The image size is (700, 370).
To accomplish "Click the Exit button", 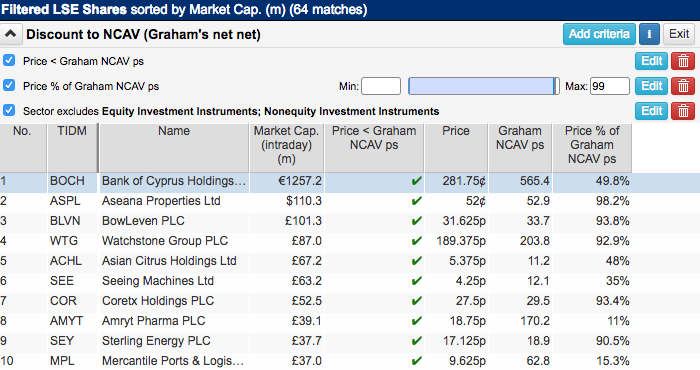I will pos(679,34).
